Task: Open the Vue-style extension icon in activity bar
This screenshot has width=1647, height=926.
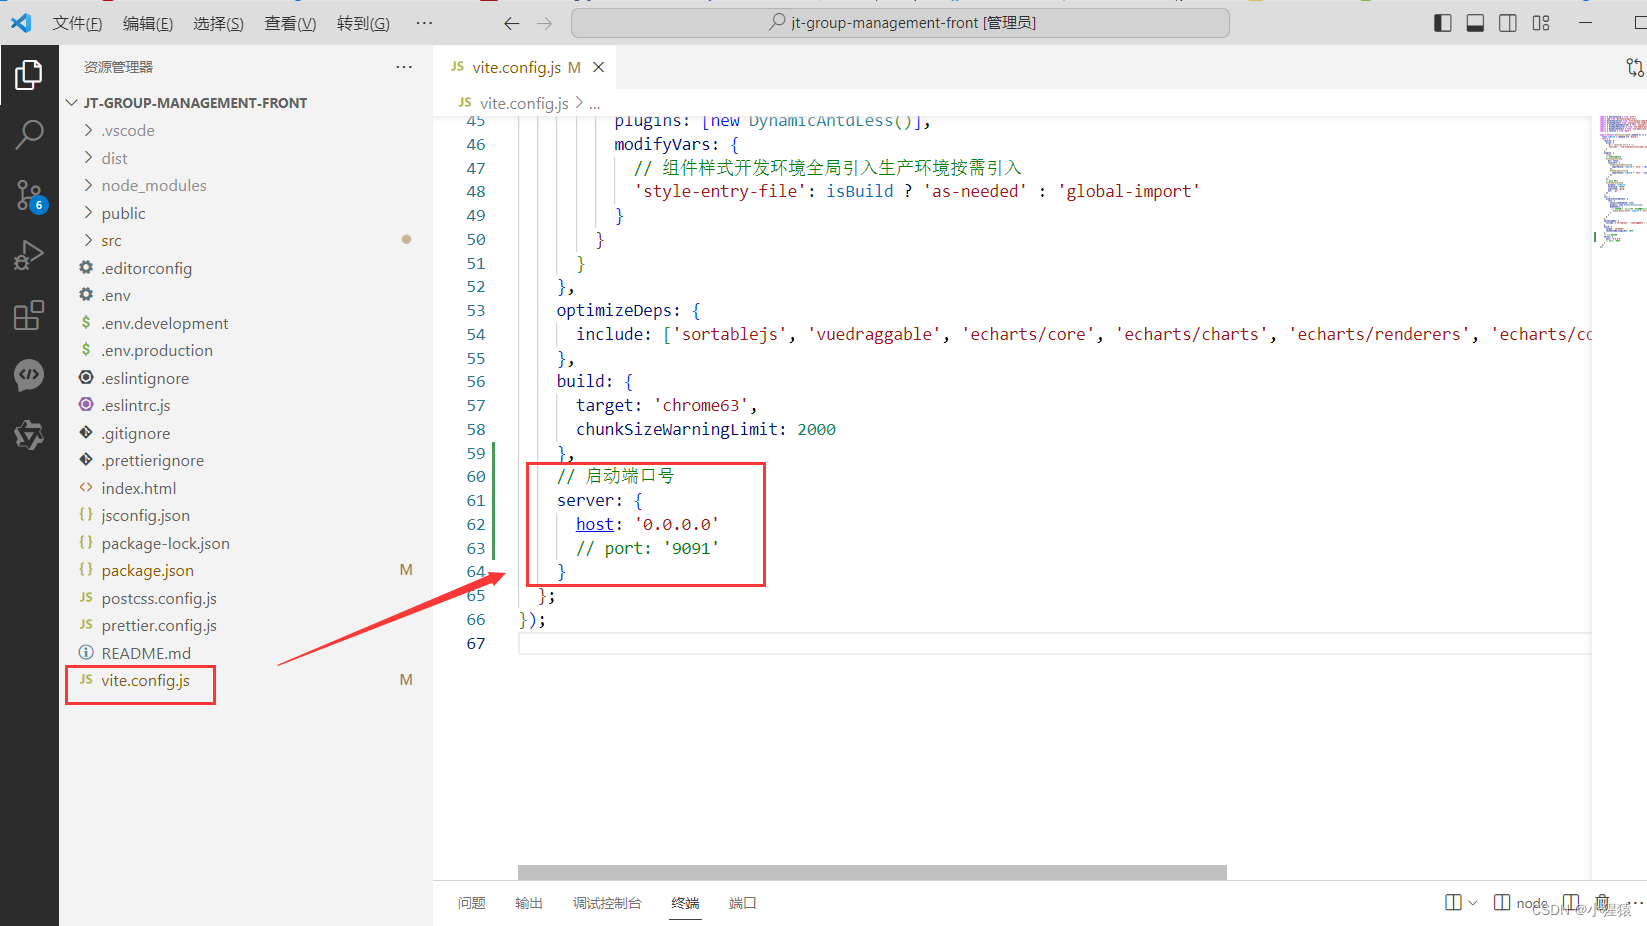Action: coord(29,435)
